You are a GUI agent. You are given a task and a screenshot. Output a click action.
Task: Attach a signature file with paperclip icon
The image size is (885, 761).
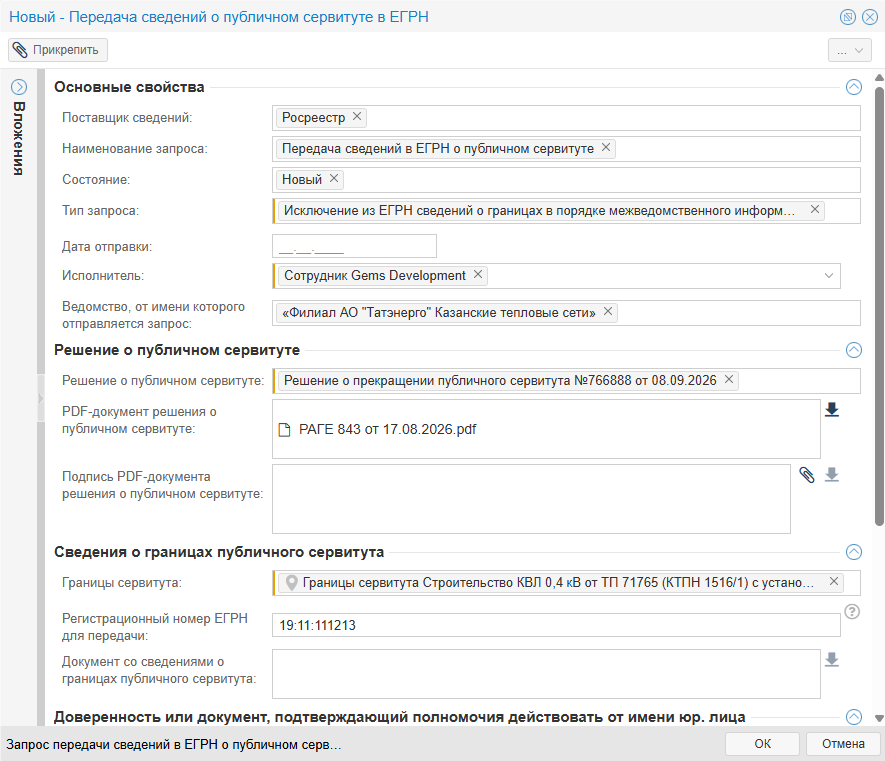(x=807, y=475)
